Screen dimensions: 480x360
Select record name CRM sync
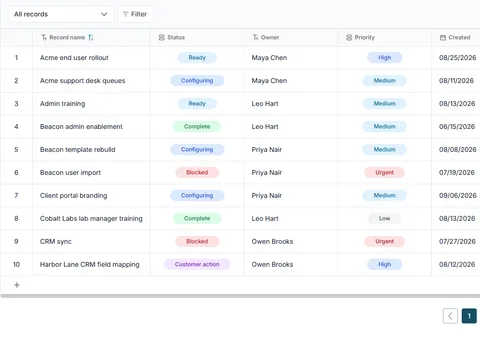pos(55,242)
